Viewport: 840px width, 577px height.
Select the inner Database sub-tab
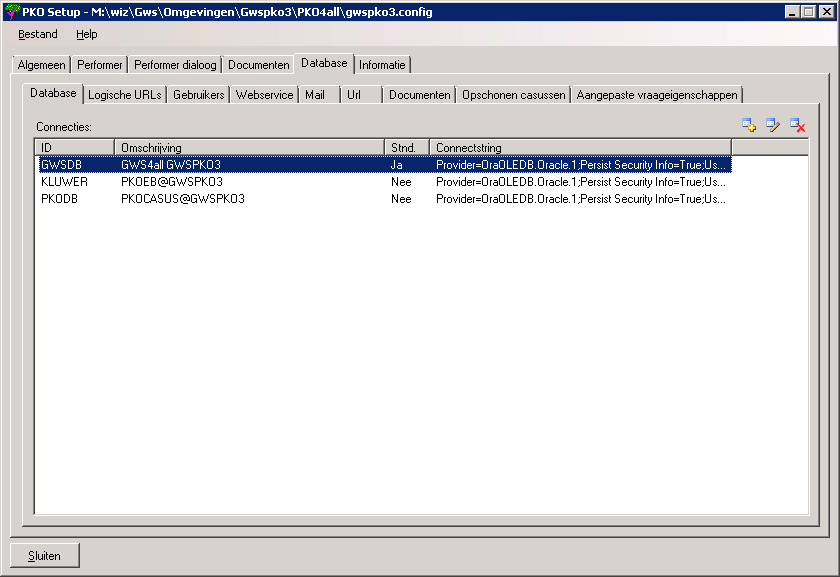[x=53, y=93]
